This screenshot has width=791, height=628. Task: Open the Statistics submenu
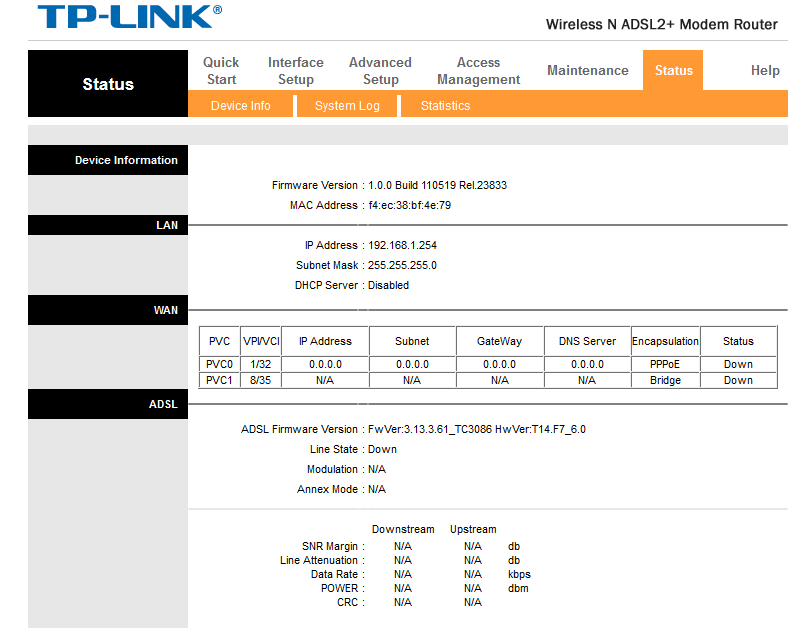pos(445,106)
